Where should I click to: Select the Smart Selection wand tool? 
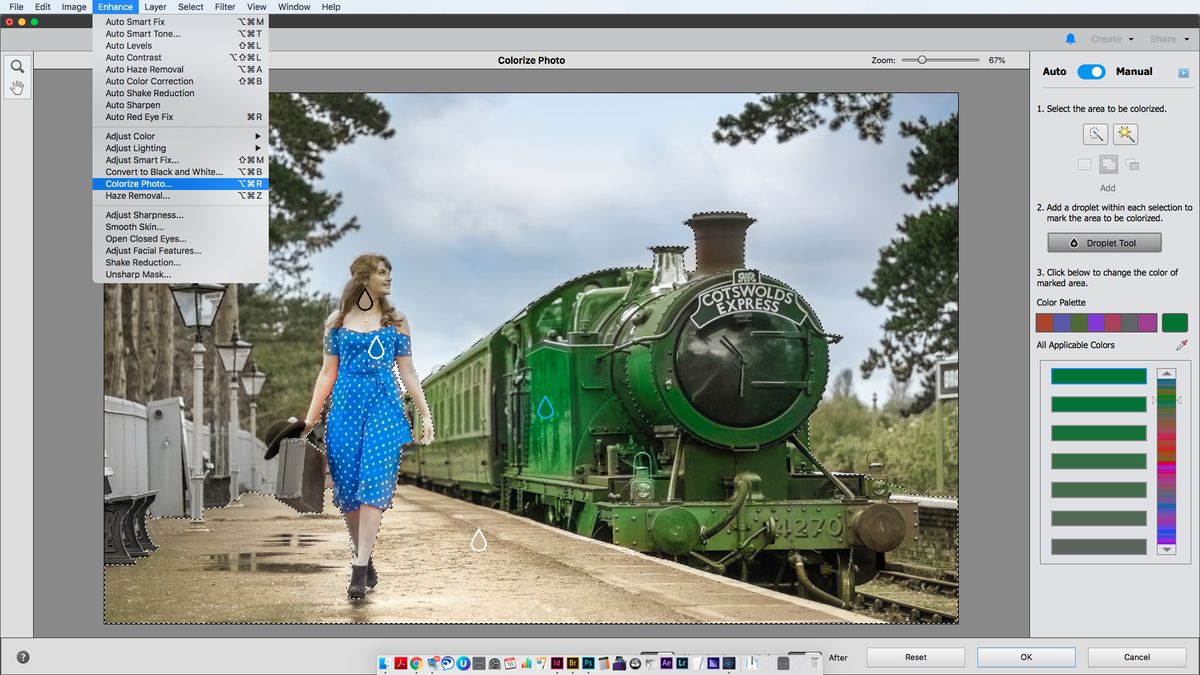click(x=1124, y=133)
